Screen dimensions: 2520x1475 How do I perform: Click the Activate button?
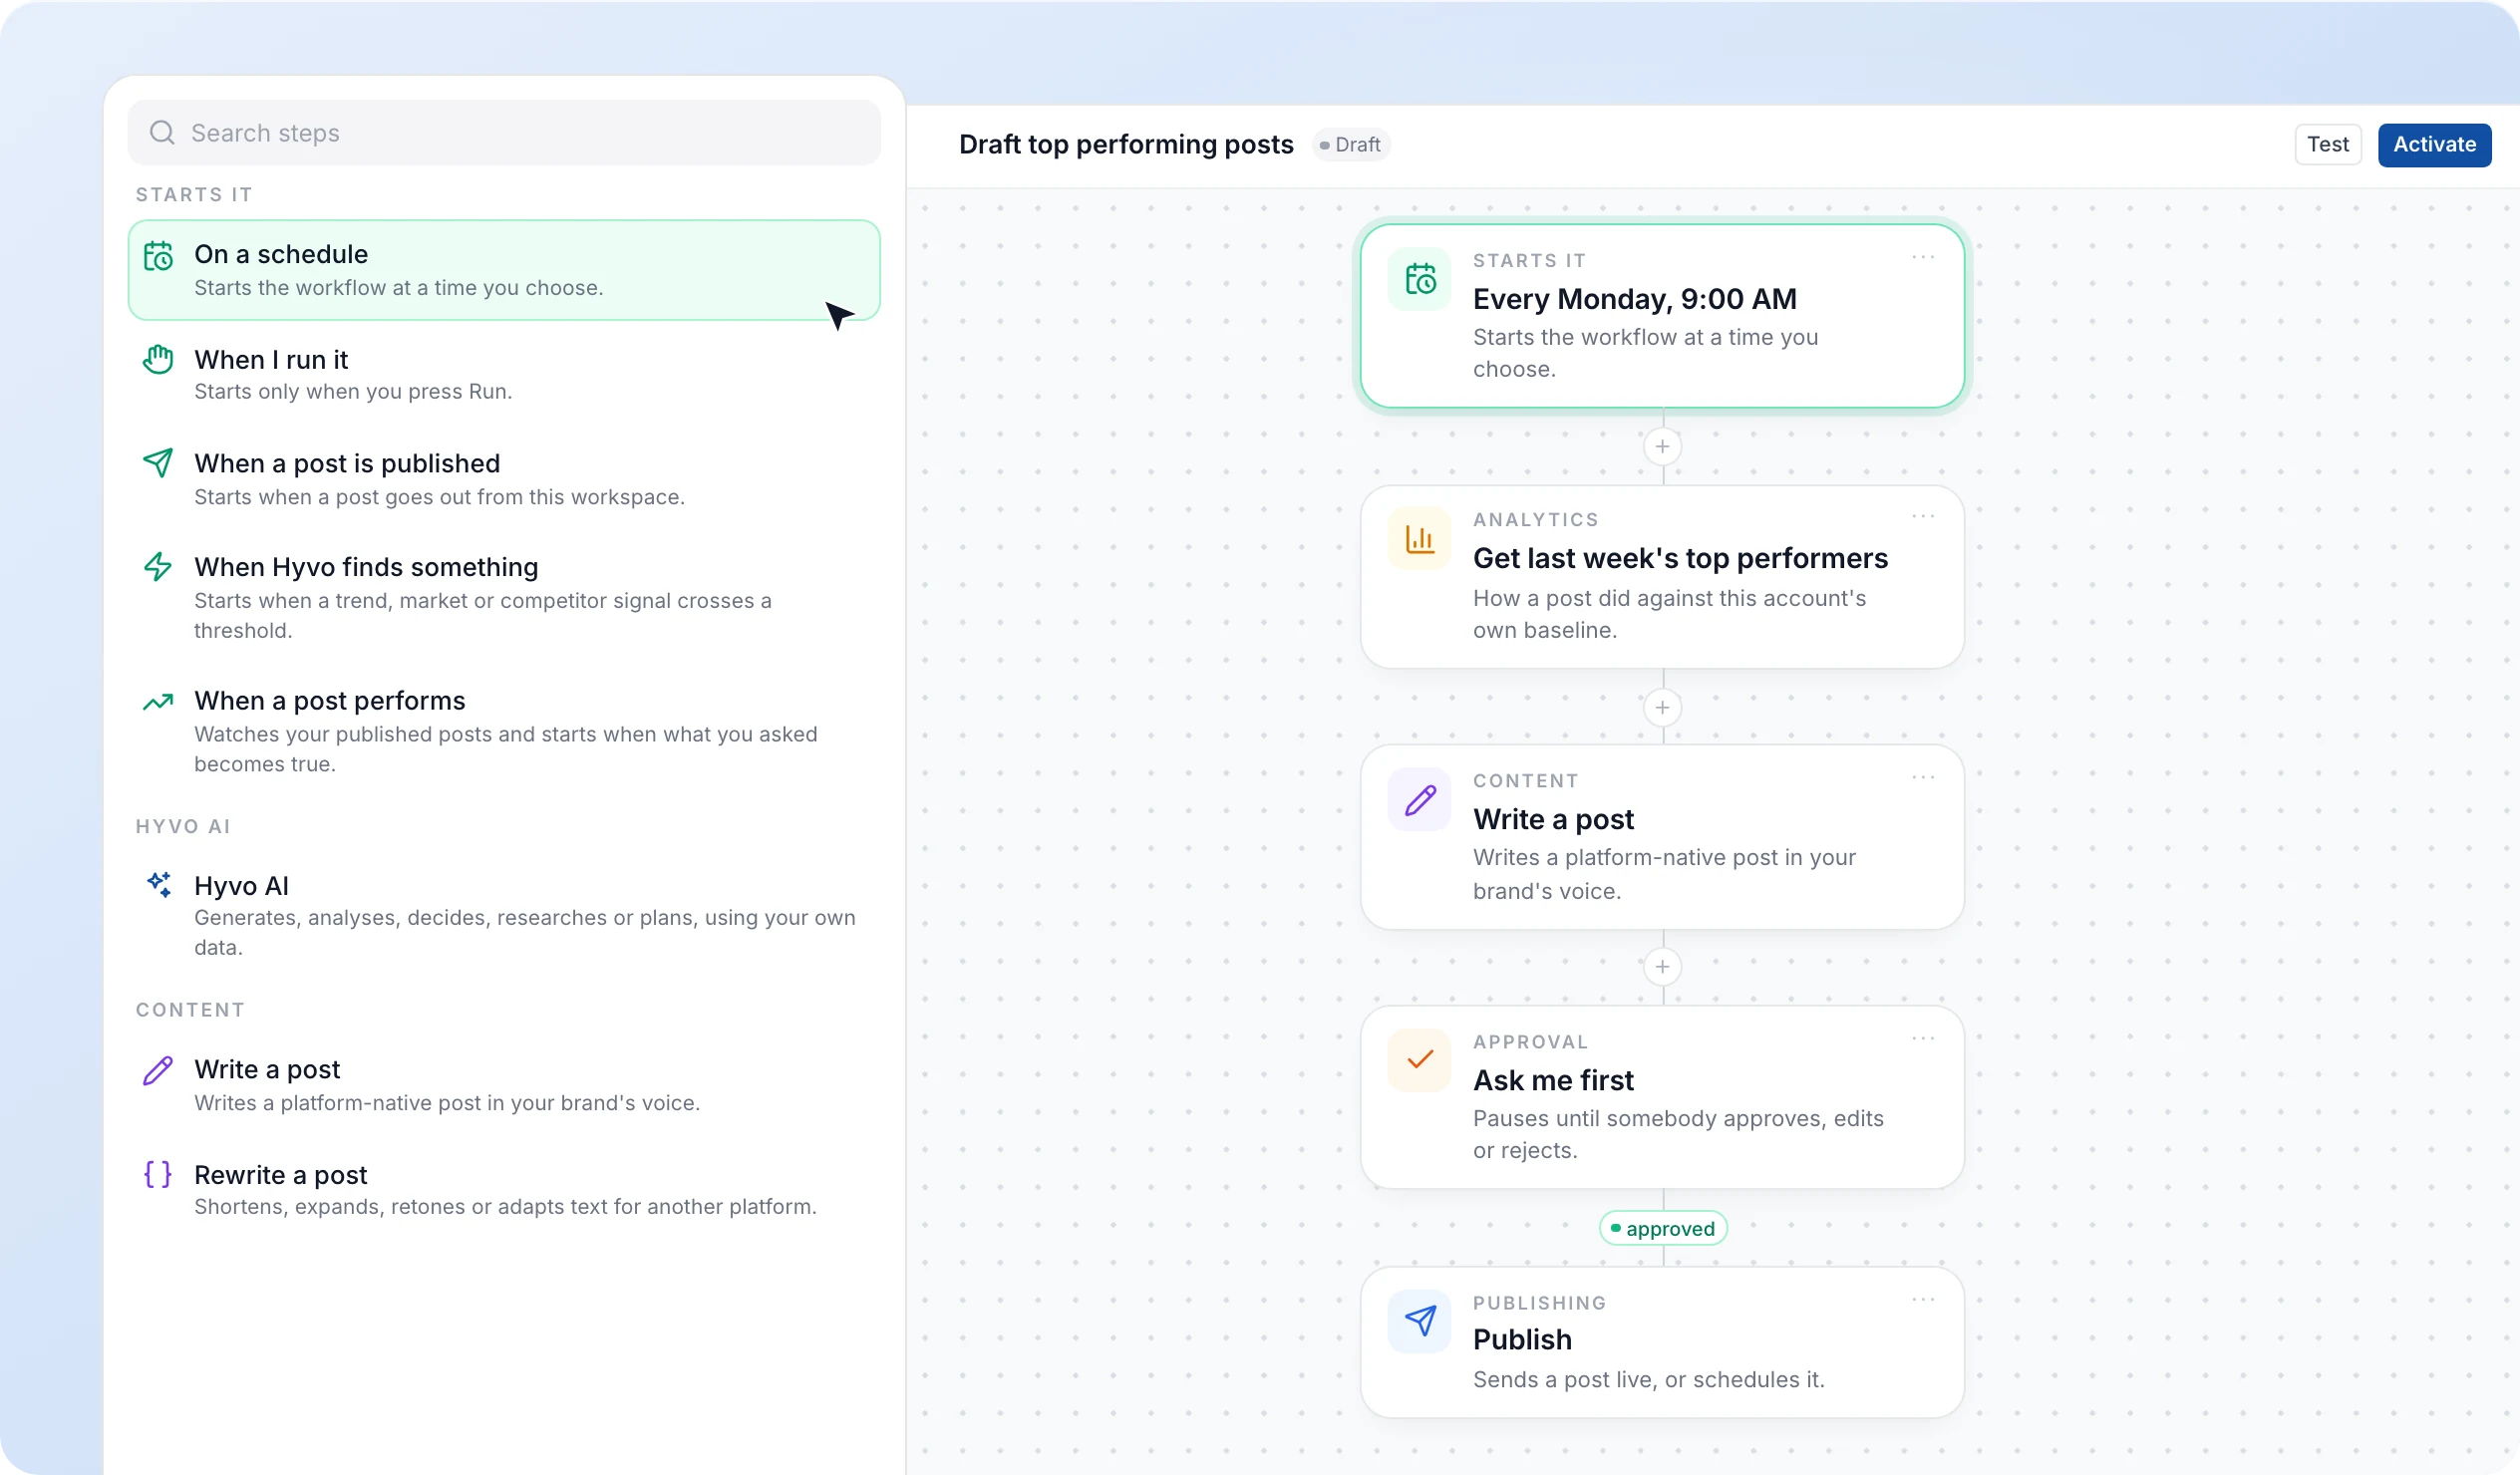(x=2434, y=145)
